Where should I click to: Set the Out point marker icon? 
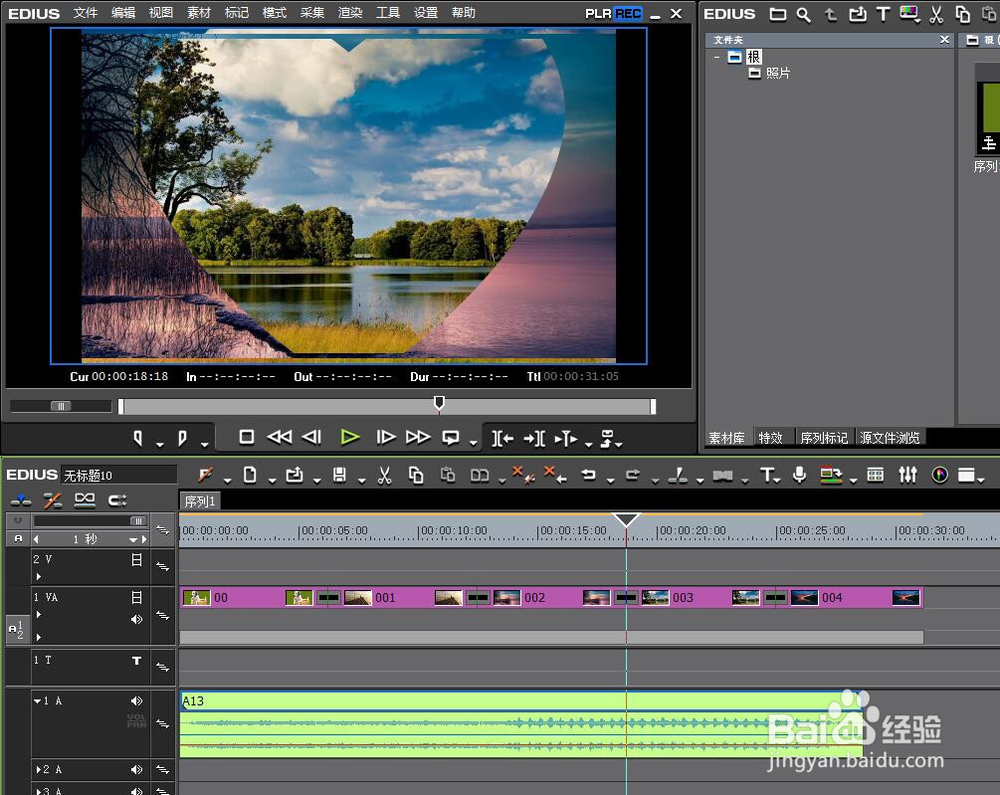[182, 438]
